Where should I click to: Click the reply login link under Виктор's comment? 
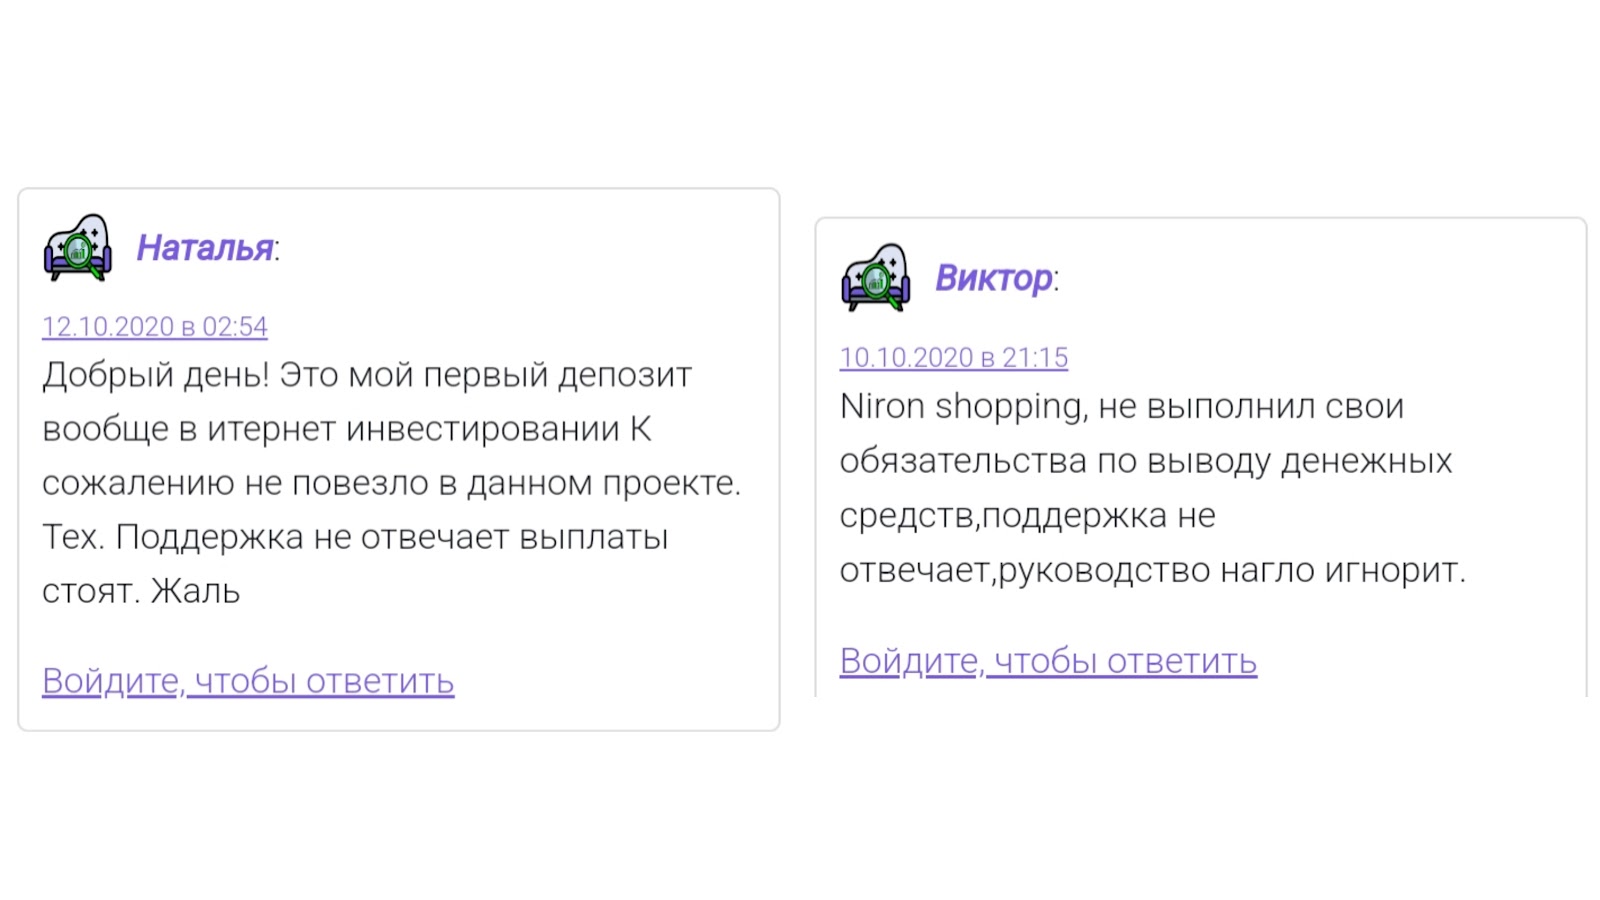click(1048, 661)
